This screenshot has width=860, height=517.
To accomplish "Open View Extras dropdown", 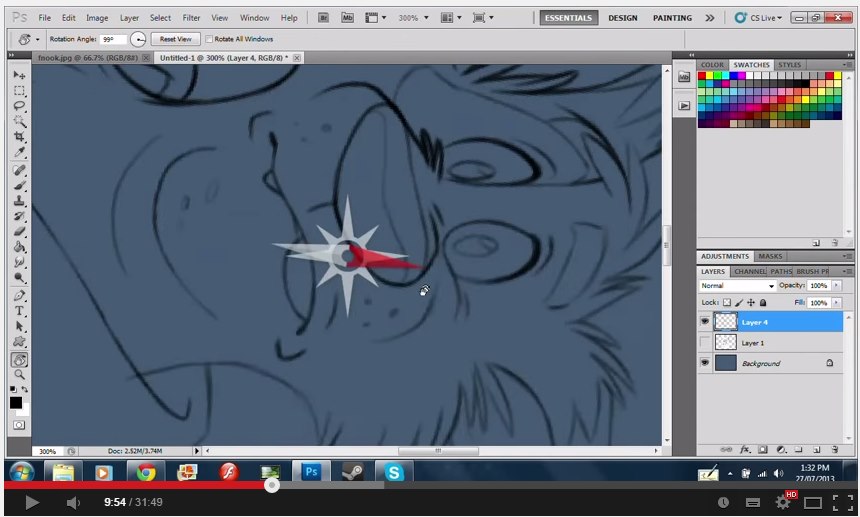I will (376, 18).
